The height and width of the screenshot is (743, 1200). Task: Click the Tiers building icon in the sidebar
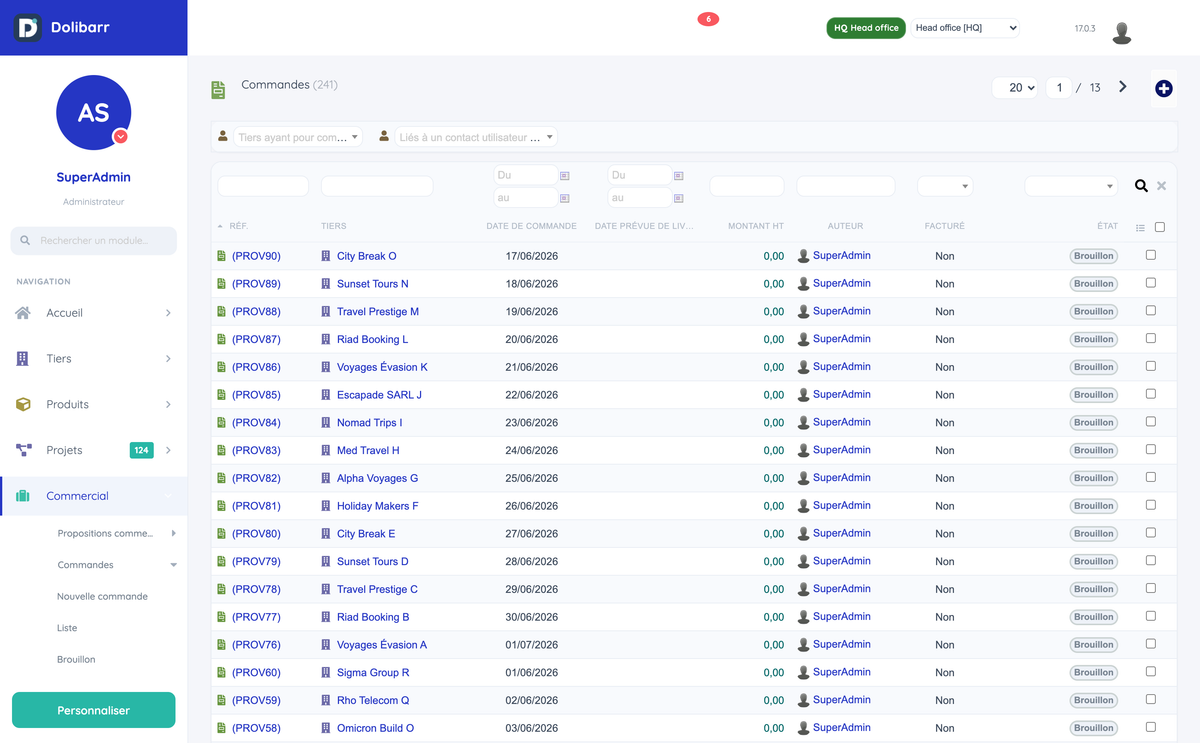coord(23,358)
